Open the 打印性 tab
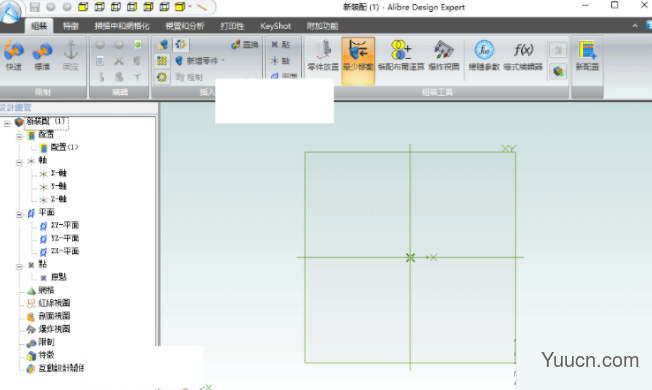This screenshot has height=390, width=652. [x=232, y=26]
